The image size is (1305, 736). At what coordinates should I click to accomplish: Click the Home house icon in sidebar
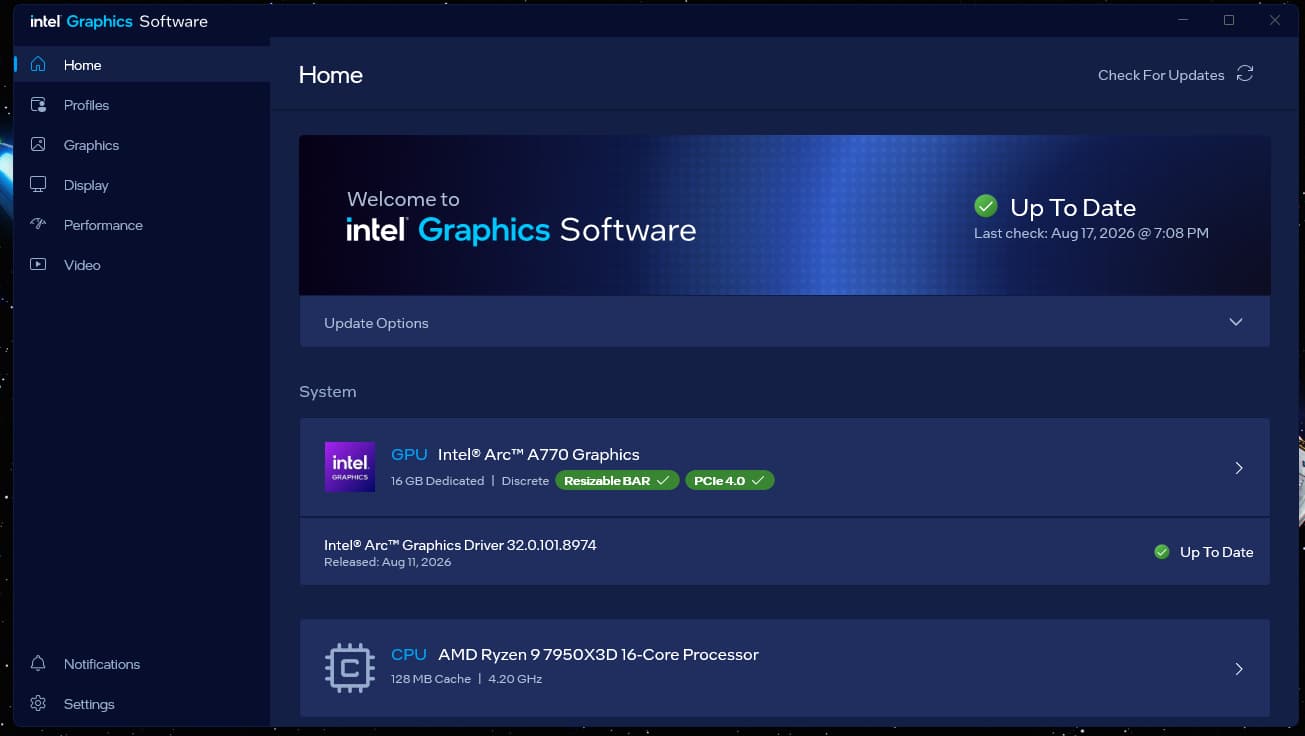pyautogui.click(x=38, y=64)
